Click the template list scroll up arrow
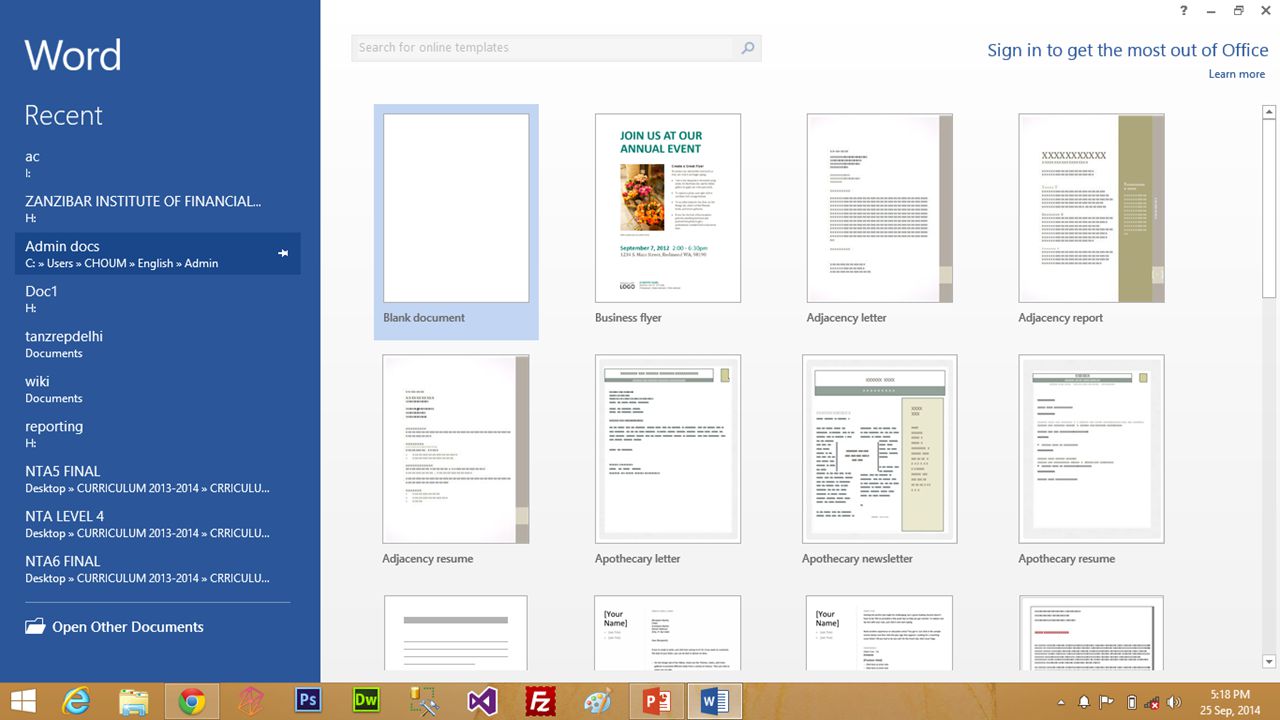Image resolution: width=1280 pixels, height=720 pixels. (x=1269, y=112)
